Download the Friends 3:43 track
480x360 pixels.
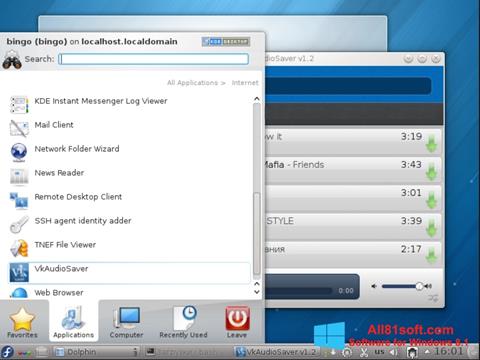[431, 172]
